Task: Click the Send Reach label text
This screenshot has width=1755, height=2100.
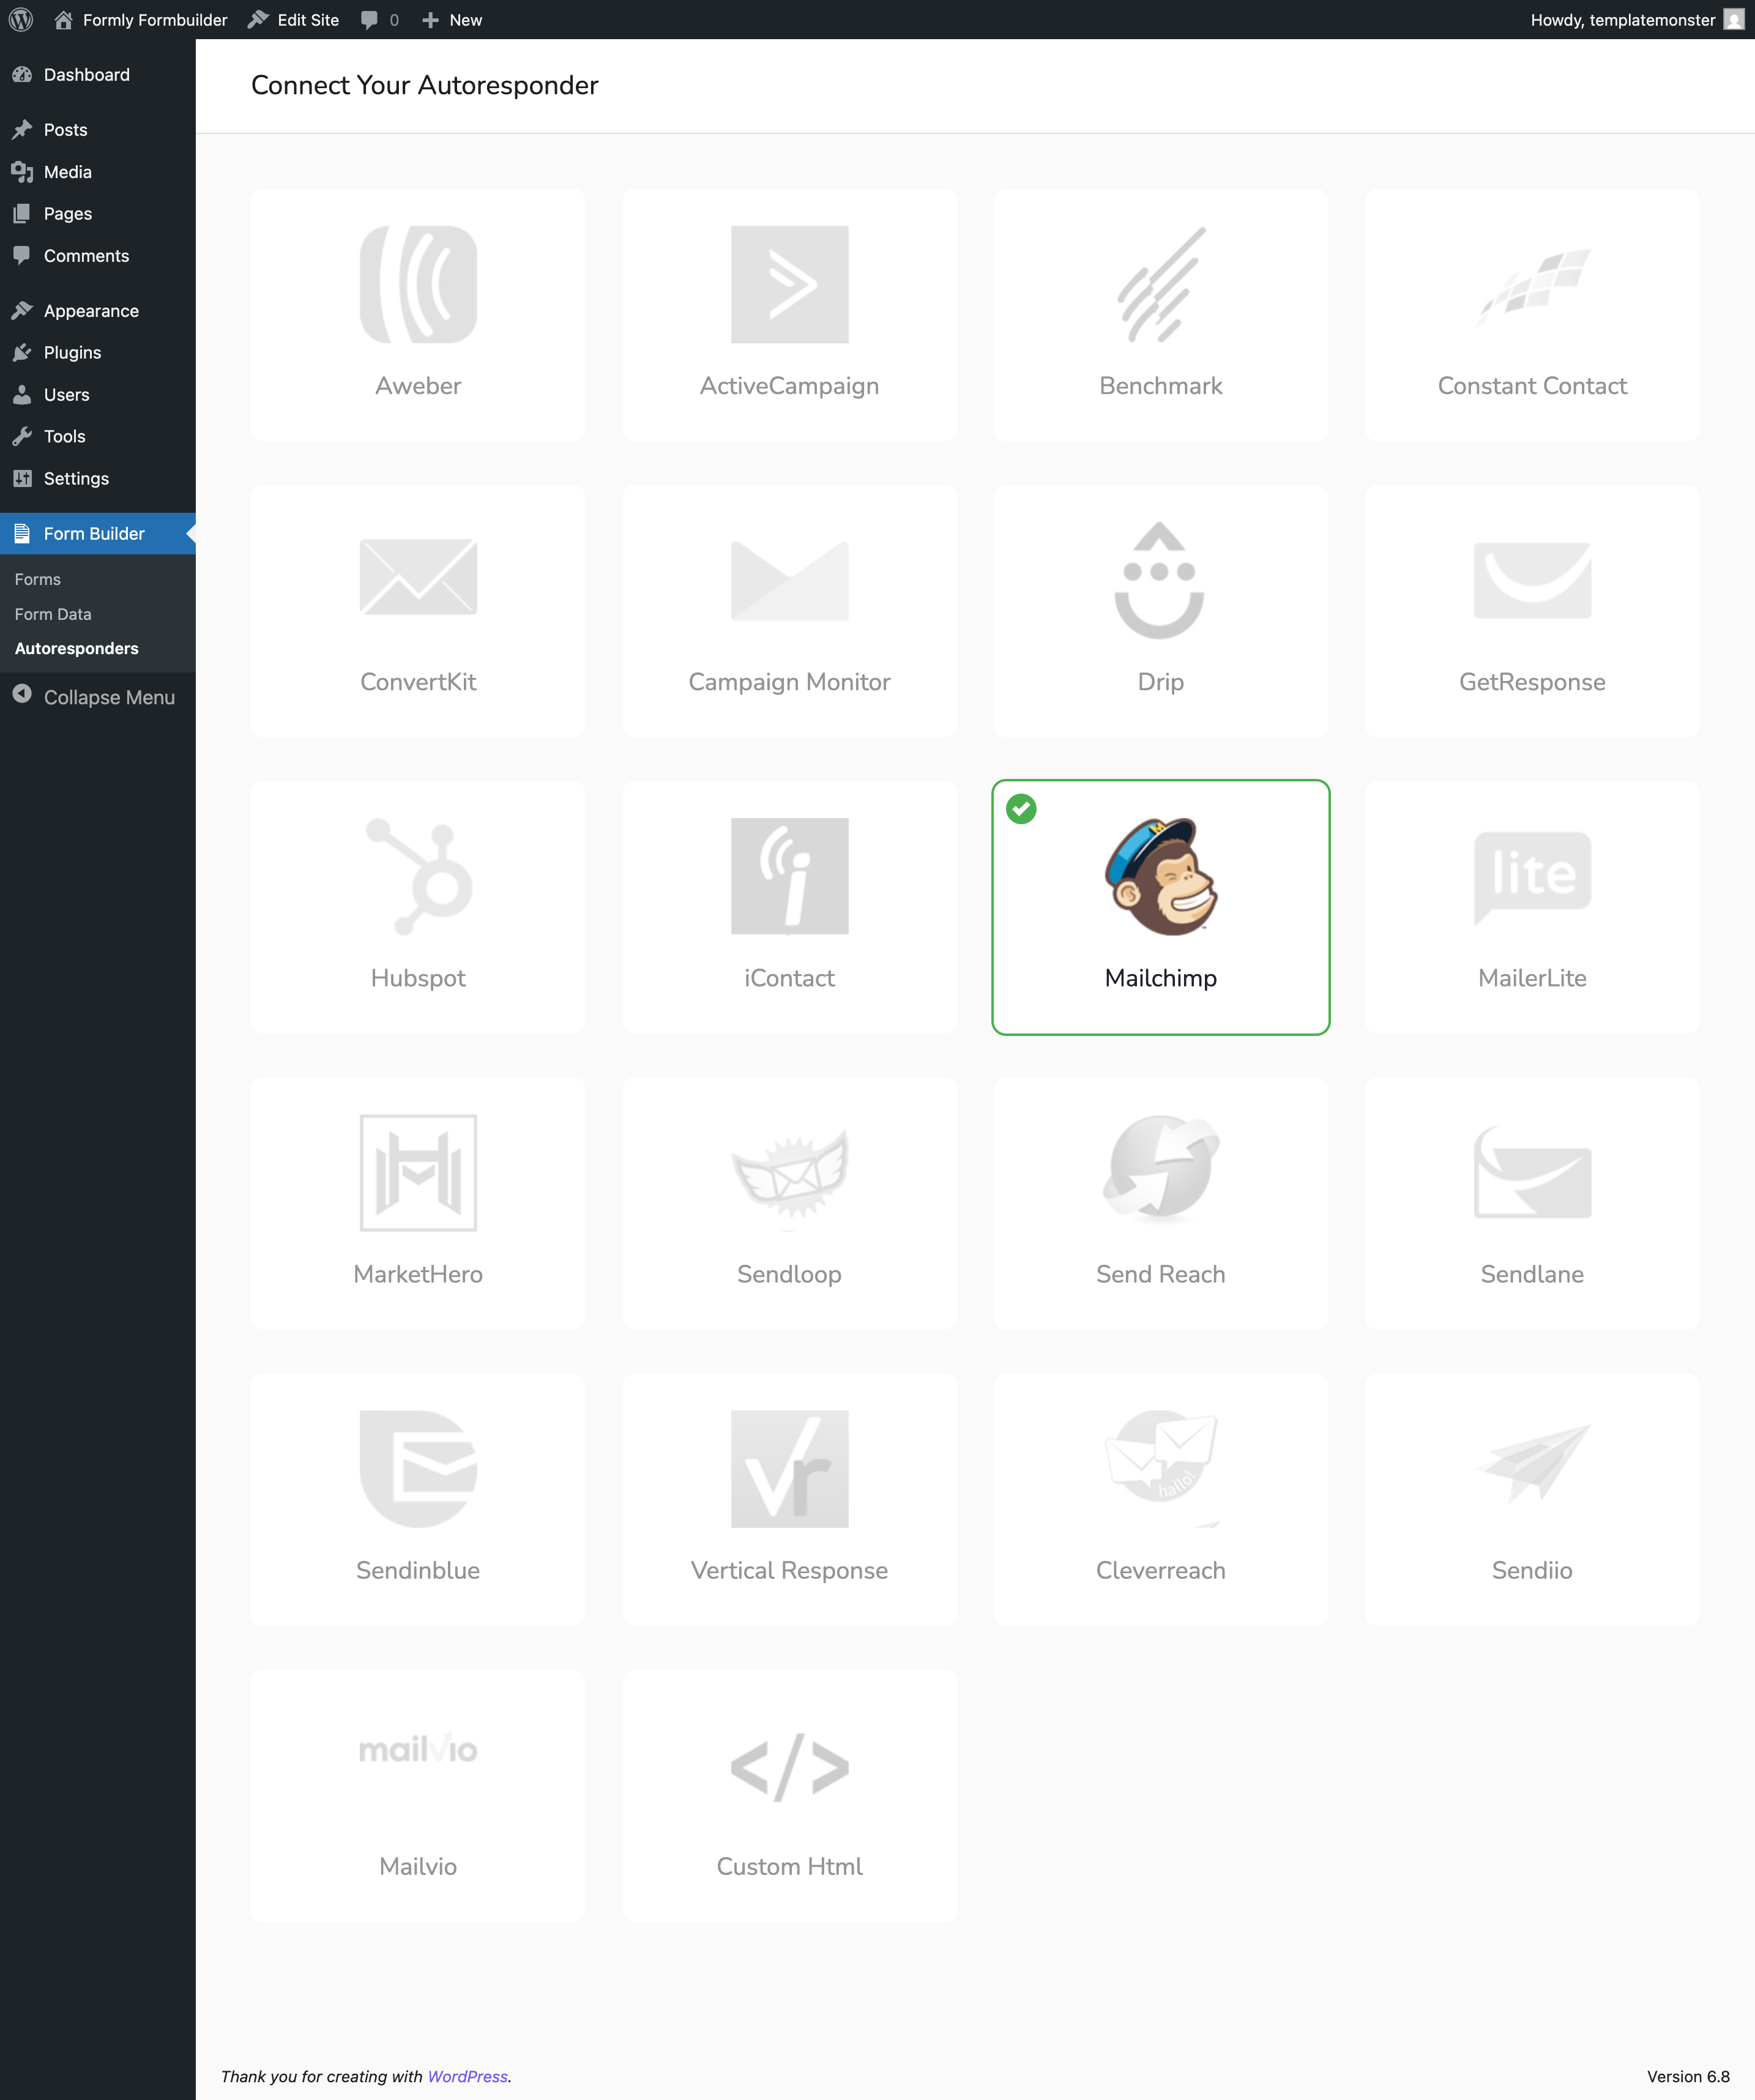Action: point(1160,1274)
